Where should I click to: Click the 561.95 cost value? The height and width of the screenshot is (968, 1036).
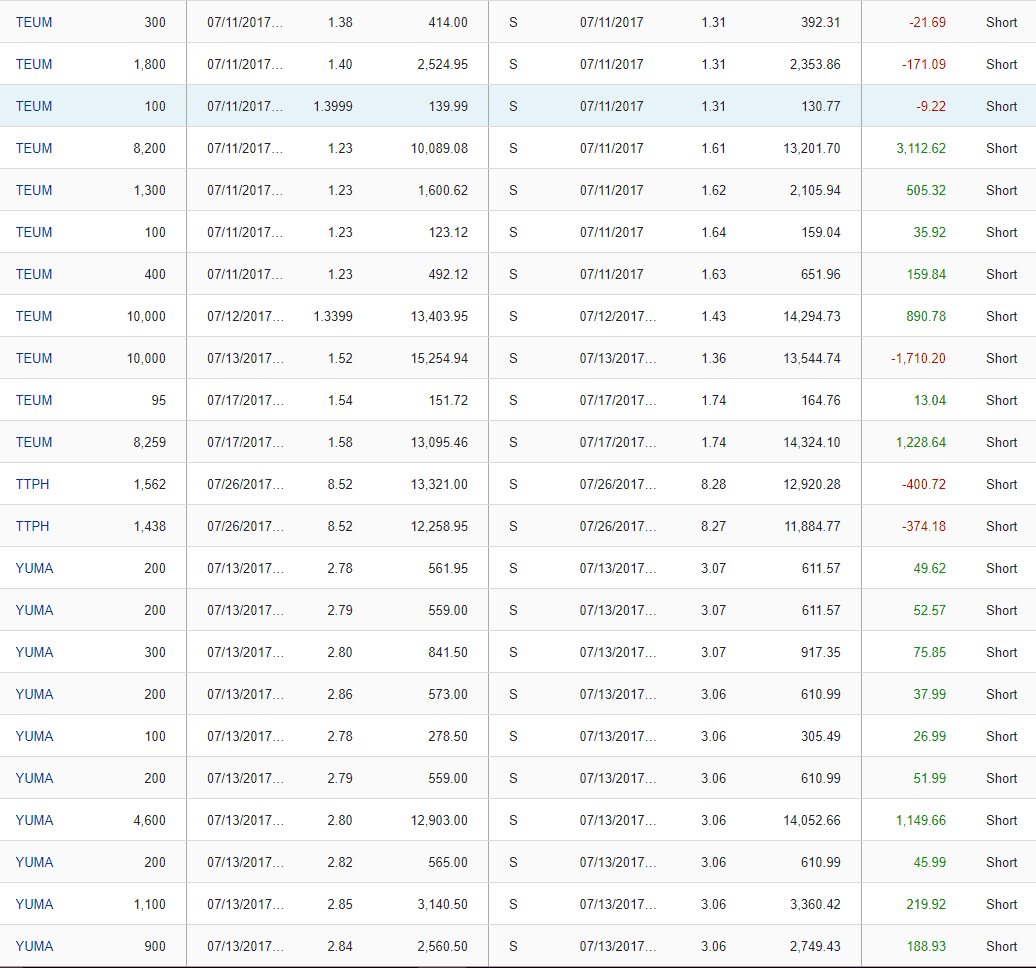(x=448, y=568)
